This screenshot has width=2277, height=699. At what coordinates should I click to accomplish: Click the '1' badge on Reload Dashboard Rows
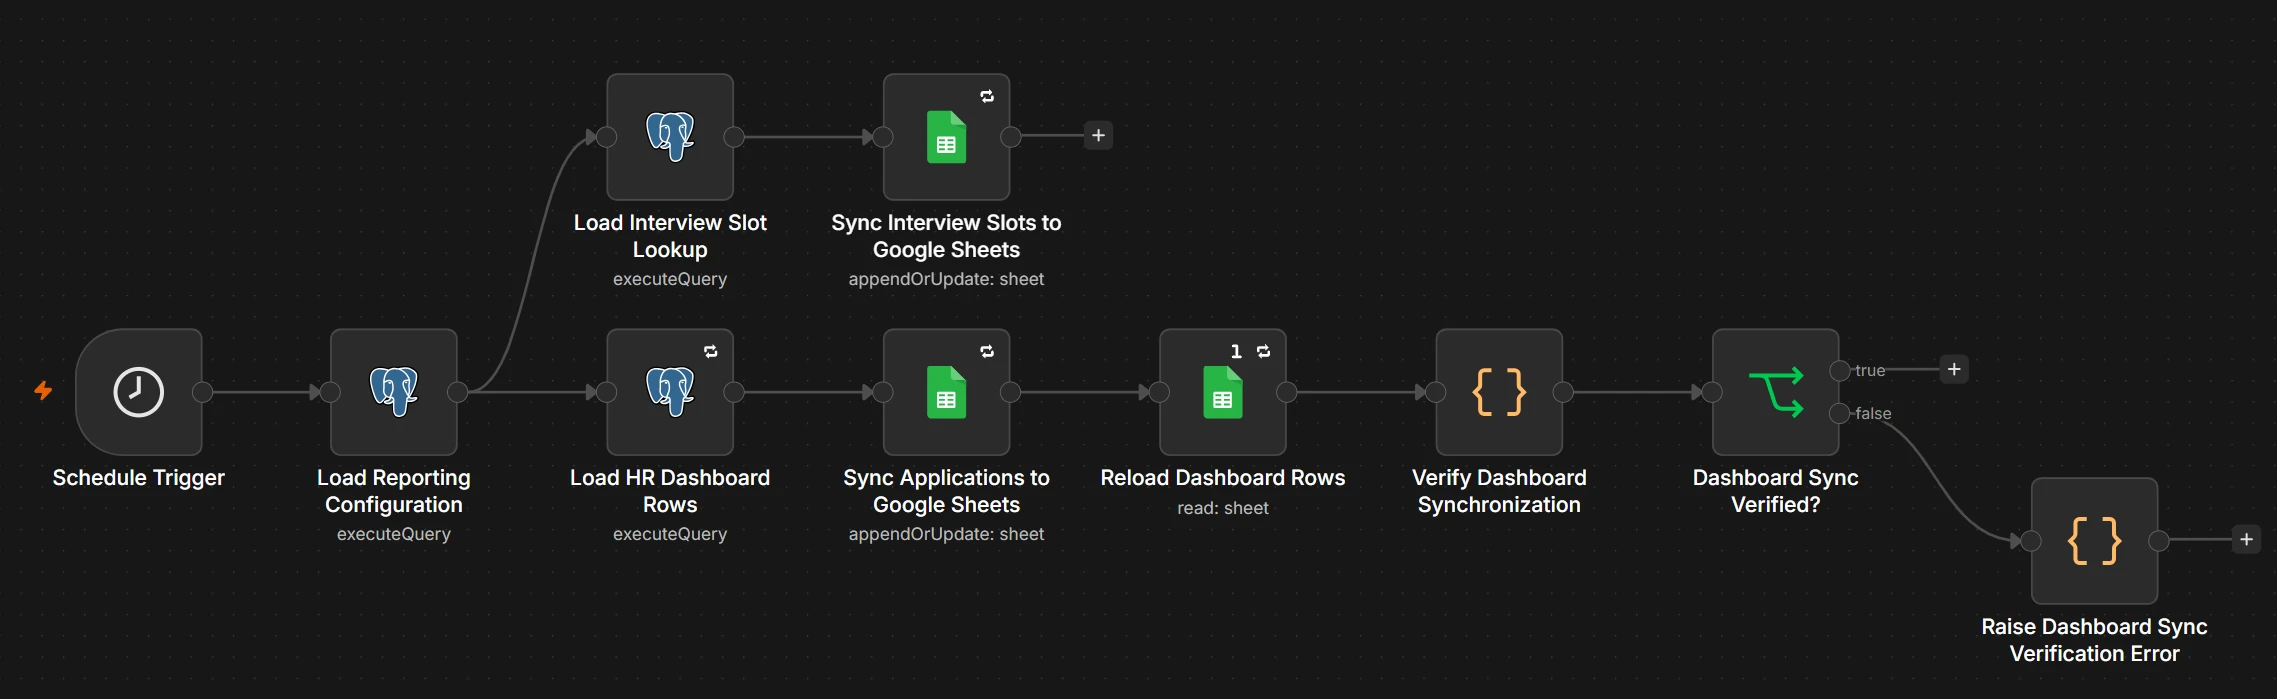point(1236,351)
